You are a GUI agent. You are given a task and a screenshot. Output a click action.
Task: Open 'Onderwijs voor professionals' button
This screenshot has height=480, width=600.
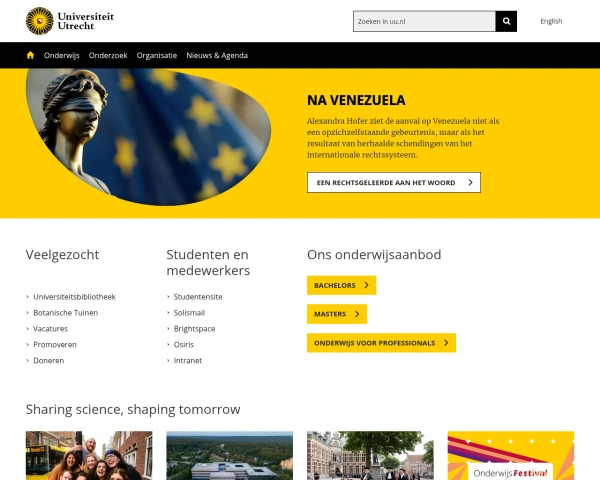[x=381, y=343]
